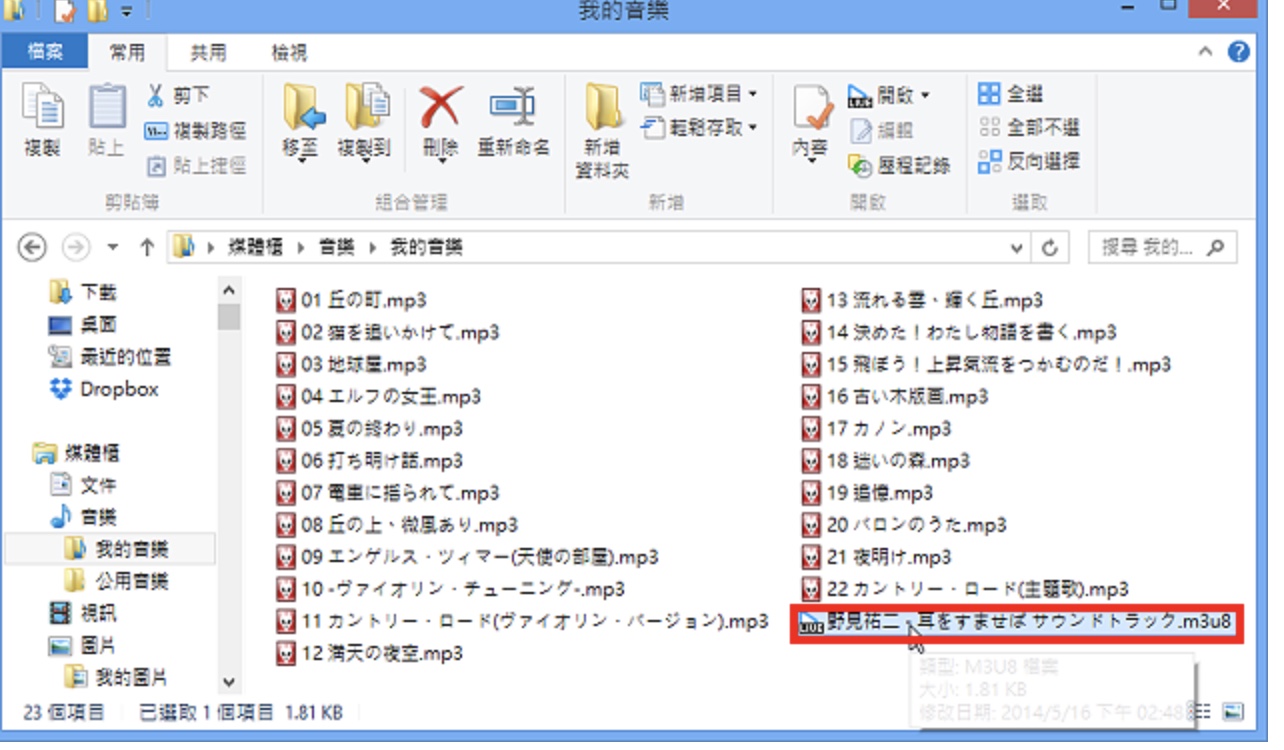Image resolution: width=1284 pixels, height=750 pixels.
Task: Open the Quick Access Toolbar customize dropdown
Action: coord(127,12)
